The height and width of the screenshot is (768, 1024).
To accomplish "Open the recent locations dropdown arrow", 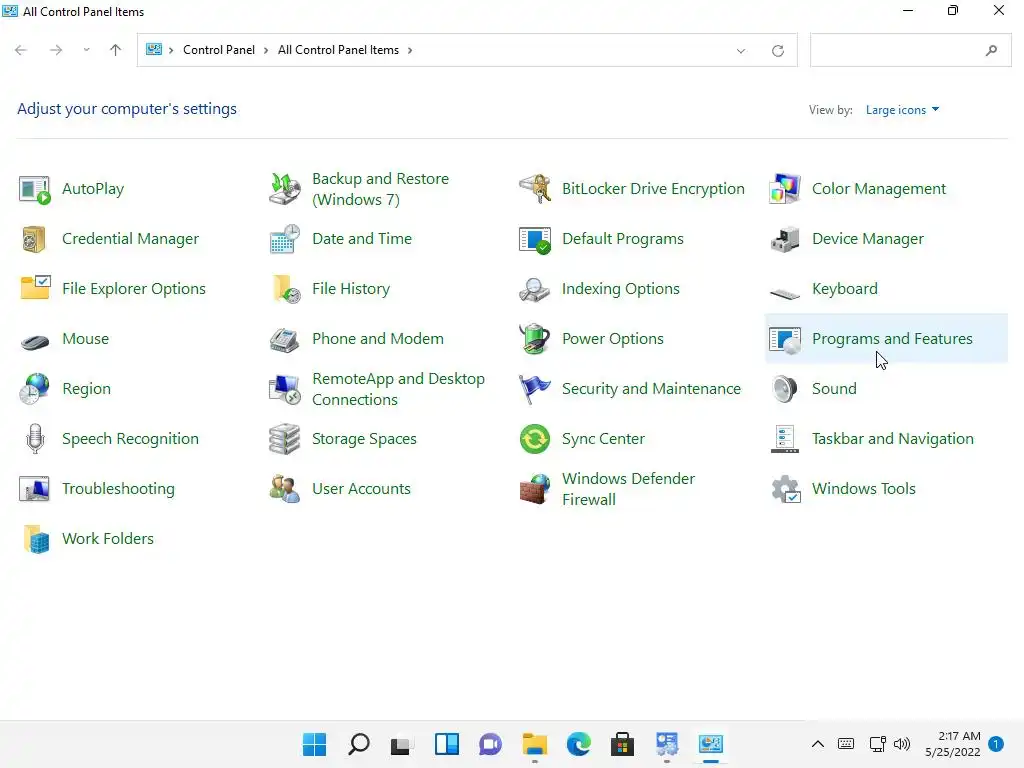I will pyautogui.click(x=86, y=50).
